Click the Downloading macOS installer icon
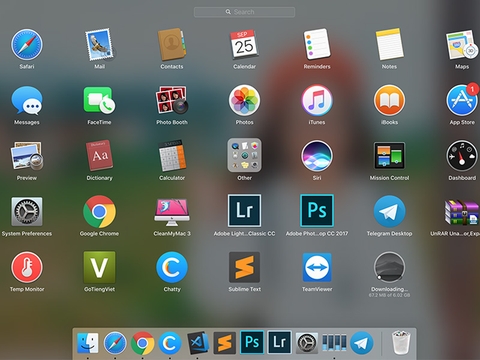The image size is (480, 360). [x=389, y=267]
